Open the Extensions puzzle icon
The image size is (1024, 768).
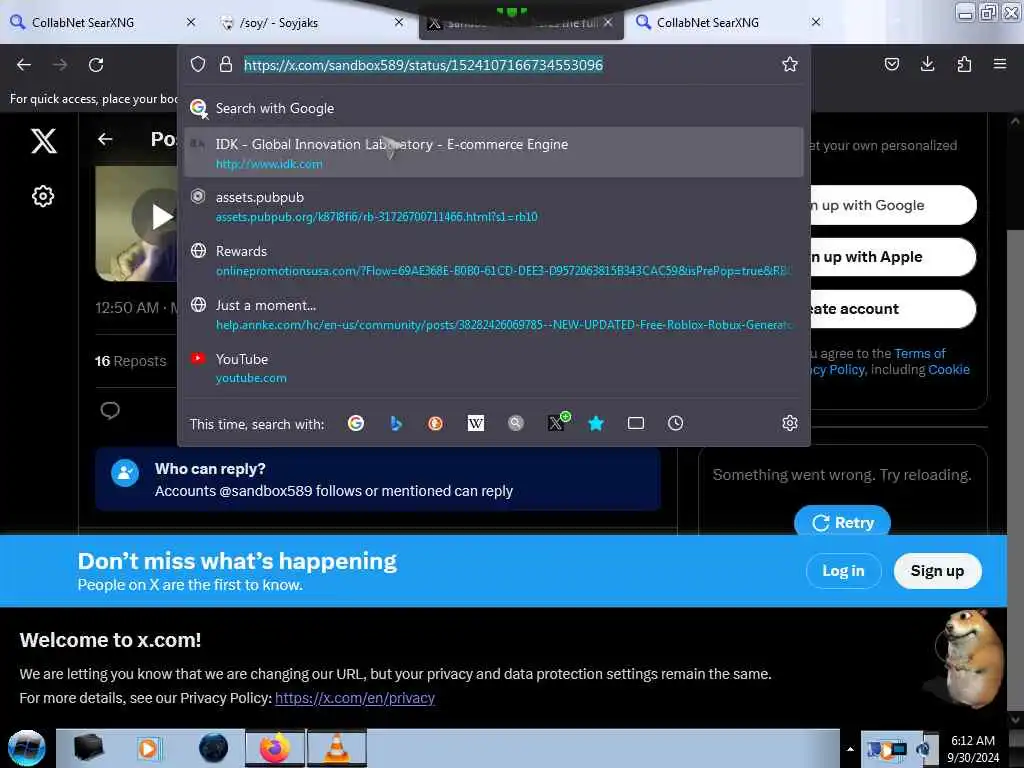coord(964,64)
